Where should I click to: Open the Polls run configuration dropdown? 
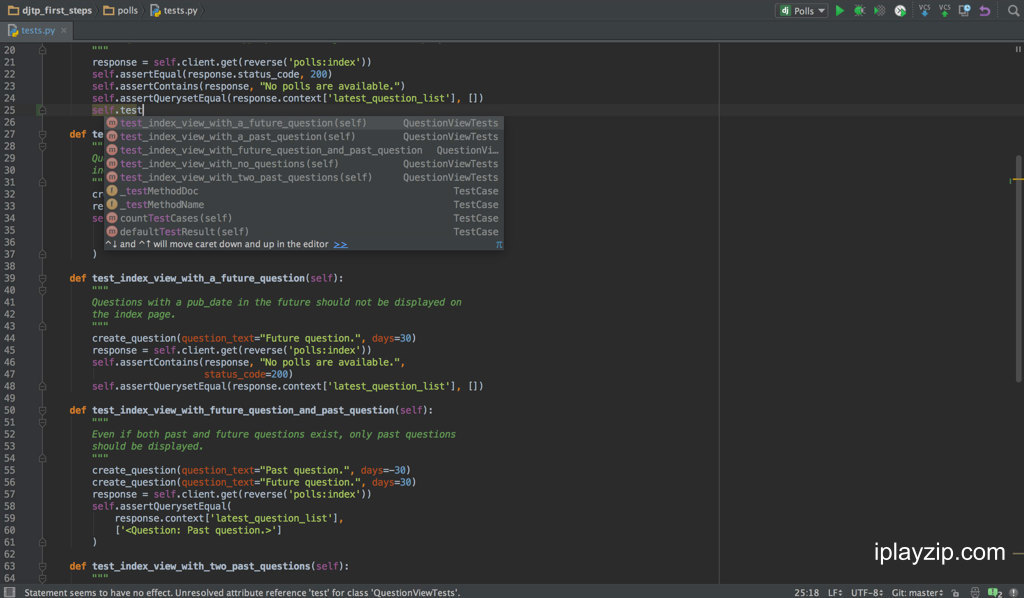pyautogui.click(x=802, y=10)
